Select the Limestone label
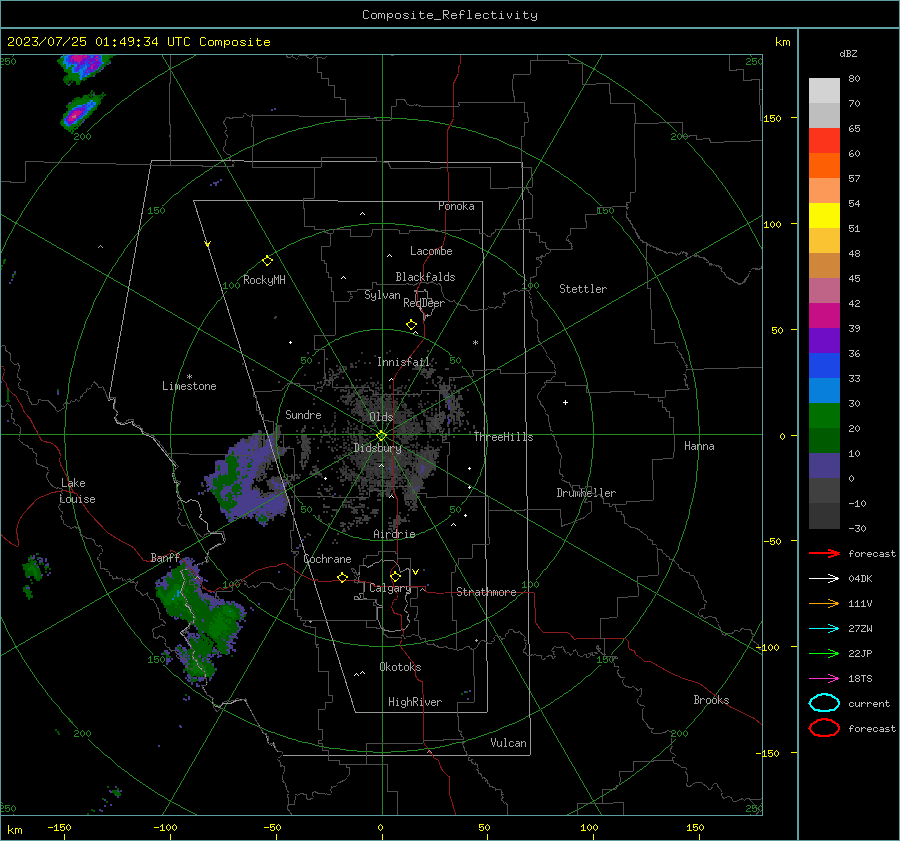900x841 pixels. click(189, 386)
